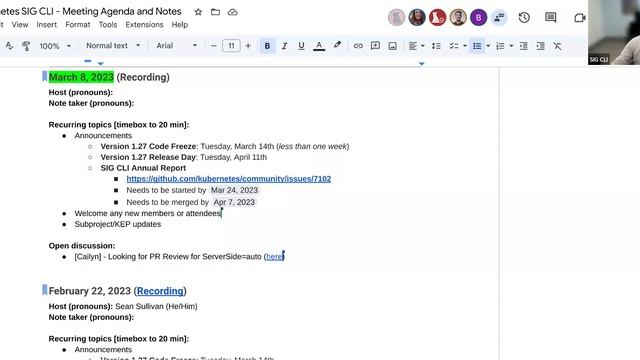Open the February 22 Recording link
Viewport: 640px width, 360px height.
click(x=160, y=291)
